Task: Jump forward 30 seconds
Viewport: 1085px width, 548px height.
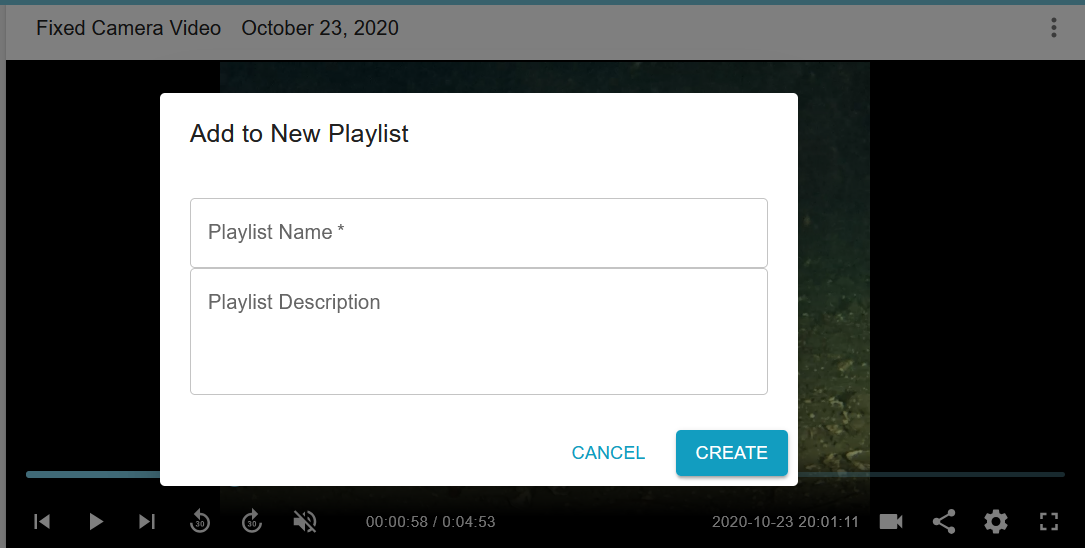Action: [x=252, y=522]
